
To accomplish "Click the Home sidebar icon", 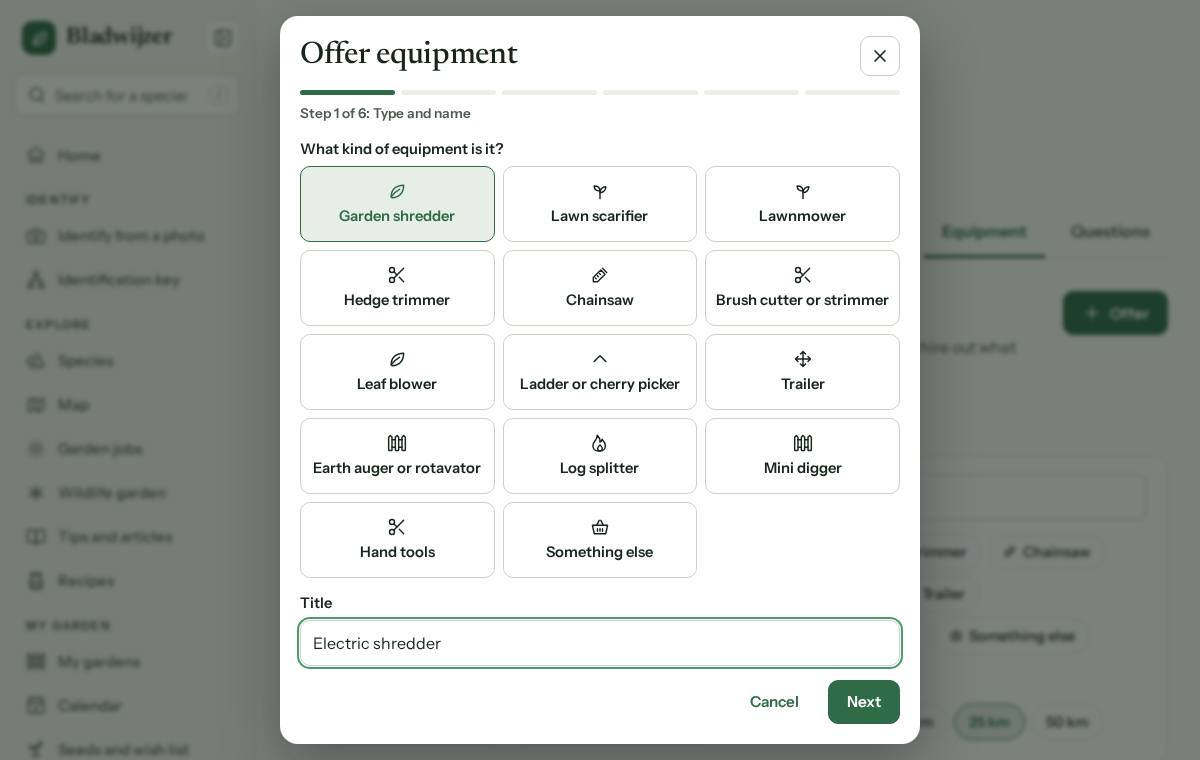I will pos(36,156).
